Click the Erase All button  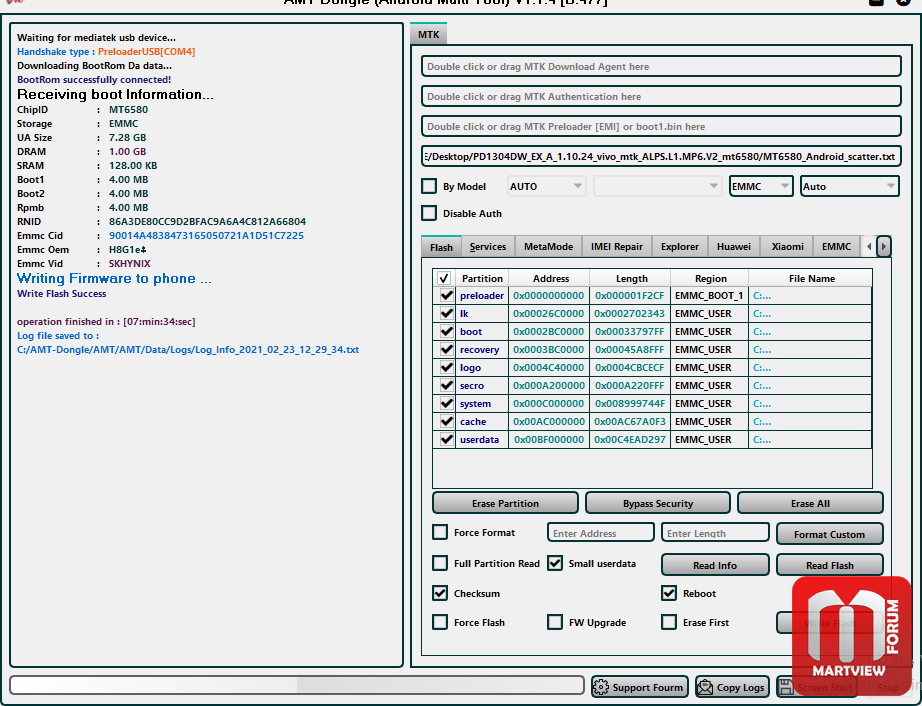[810, 503]
